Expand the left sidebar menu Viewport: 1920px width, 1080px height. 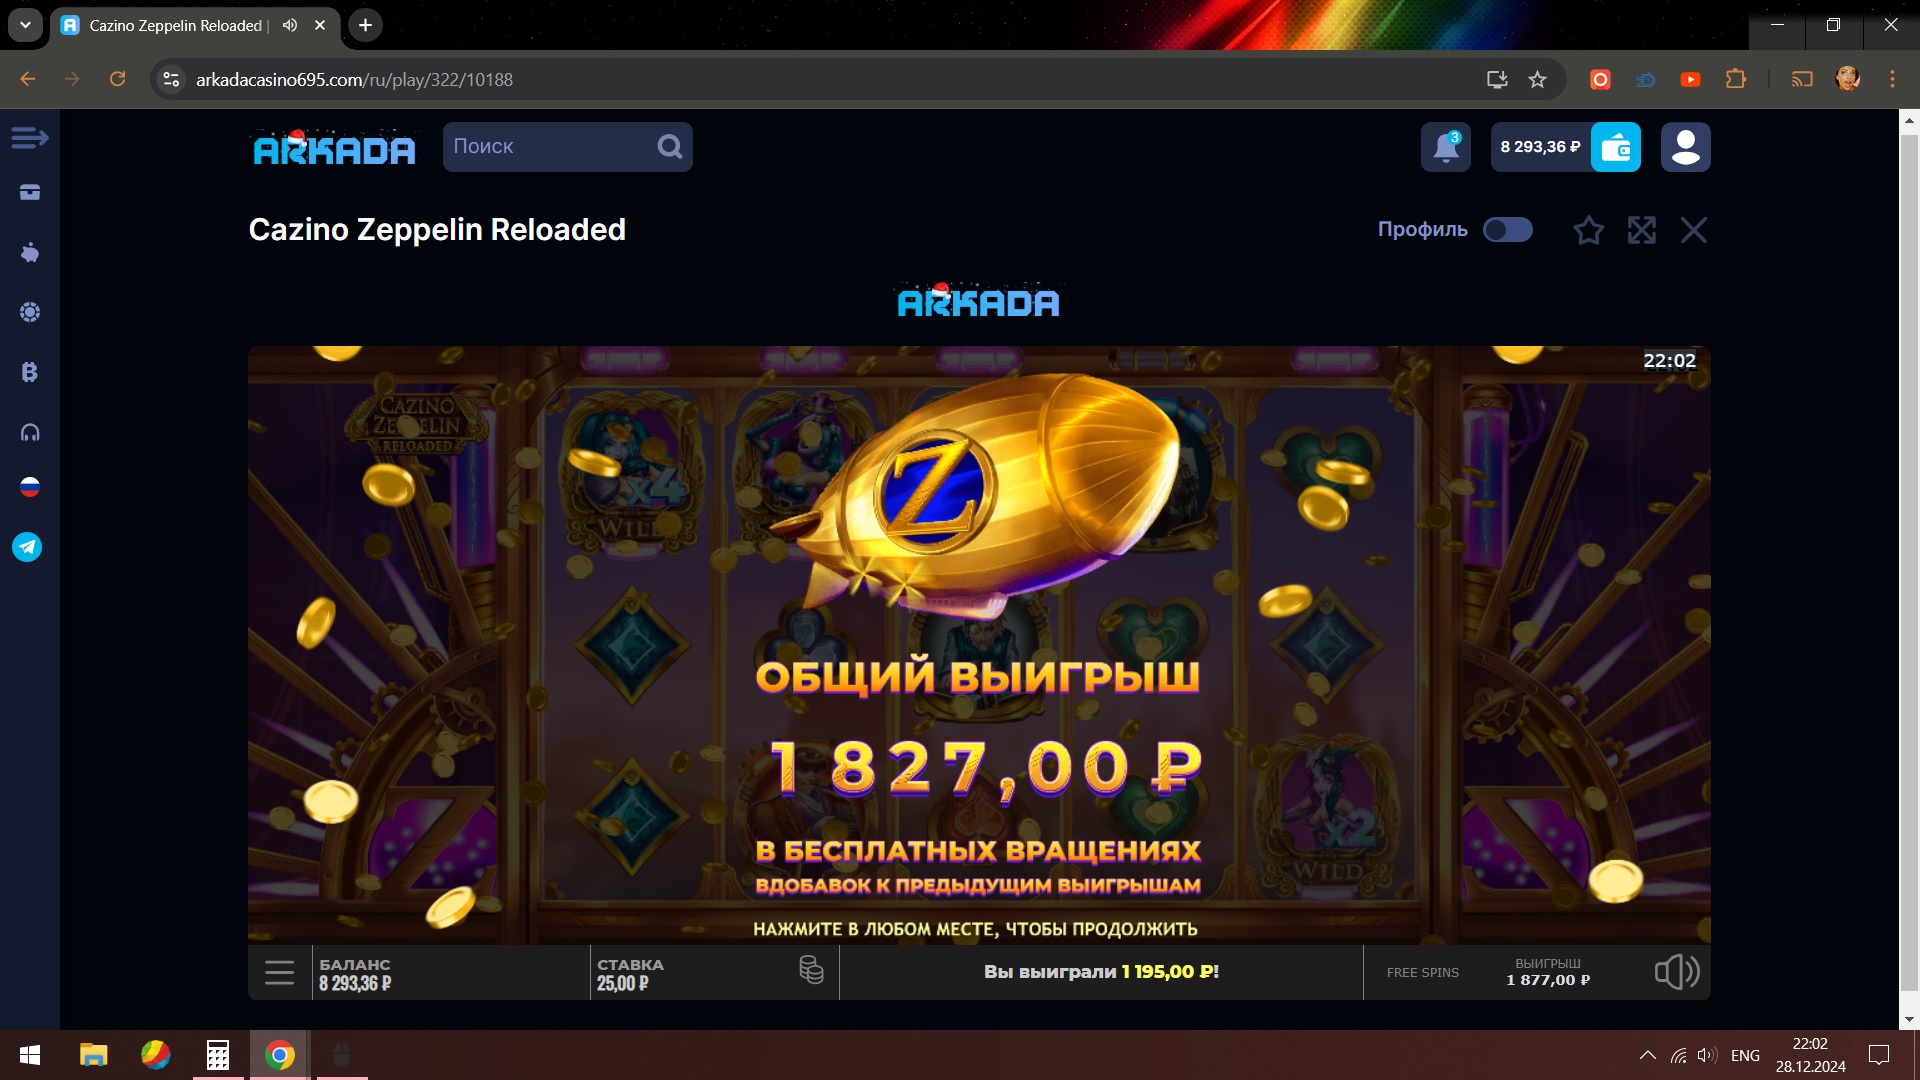[x=30, y=138]
